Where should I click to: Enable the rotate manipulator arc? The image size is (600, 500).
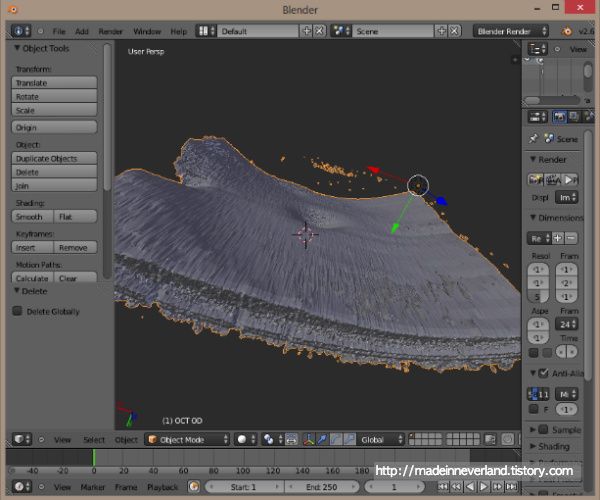[336, 440]
